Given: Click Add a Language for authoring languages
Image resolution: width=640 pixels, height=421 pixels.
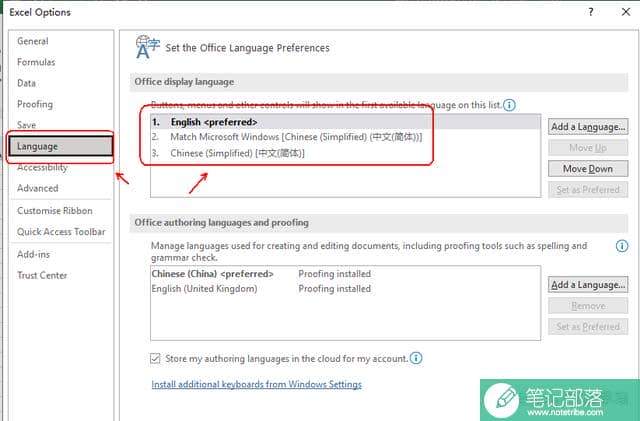Looking at the screenshot, I should click(x=588, y=285).
